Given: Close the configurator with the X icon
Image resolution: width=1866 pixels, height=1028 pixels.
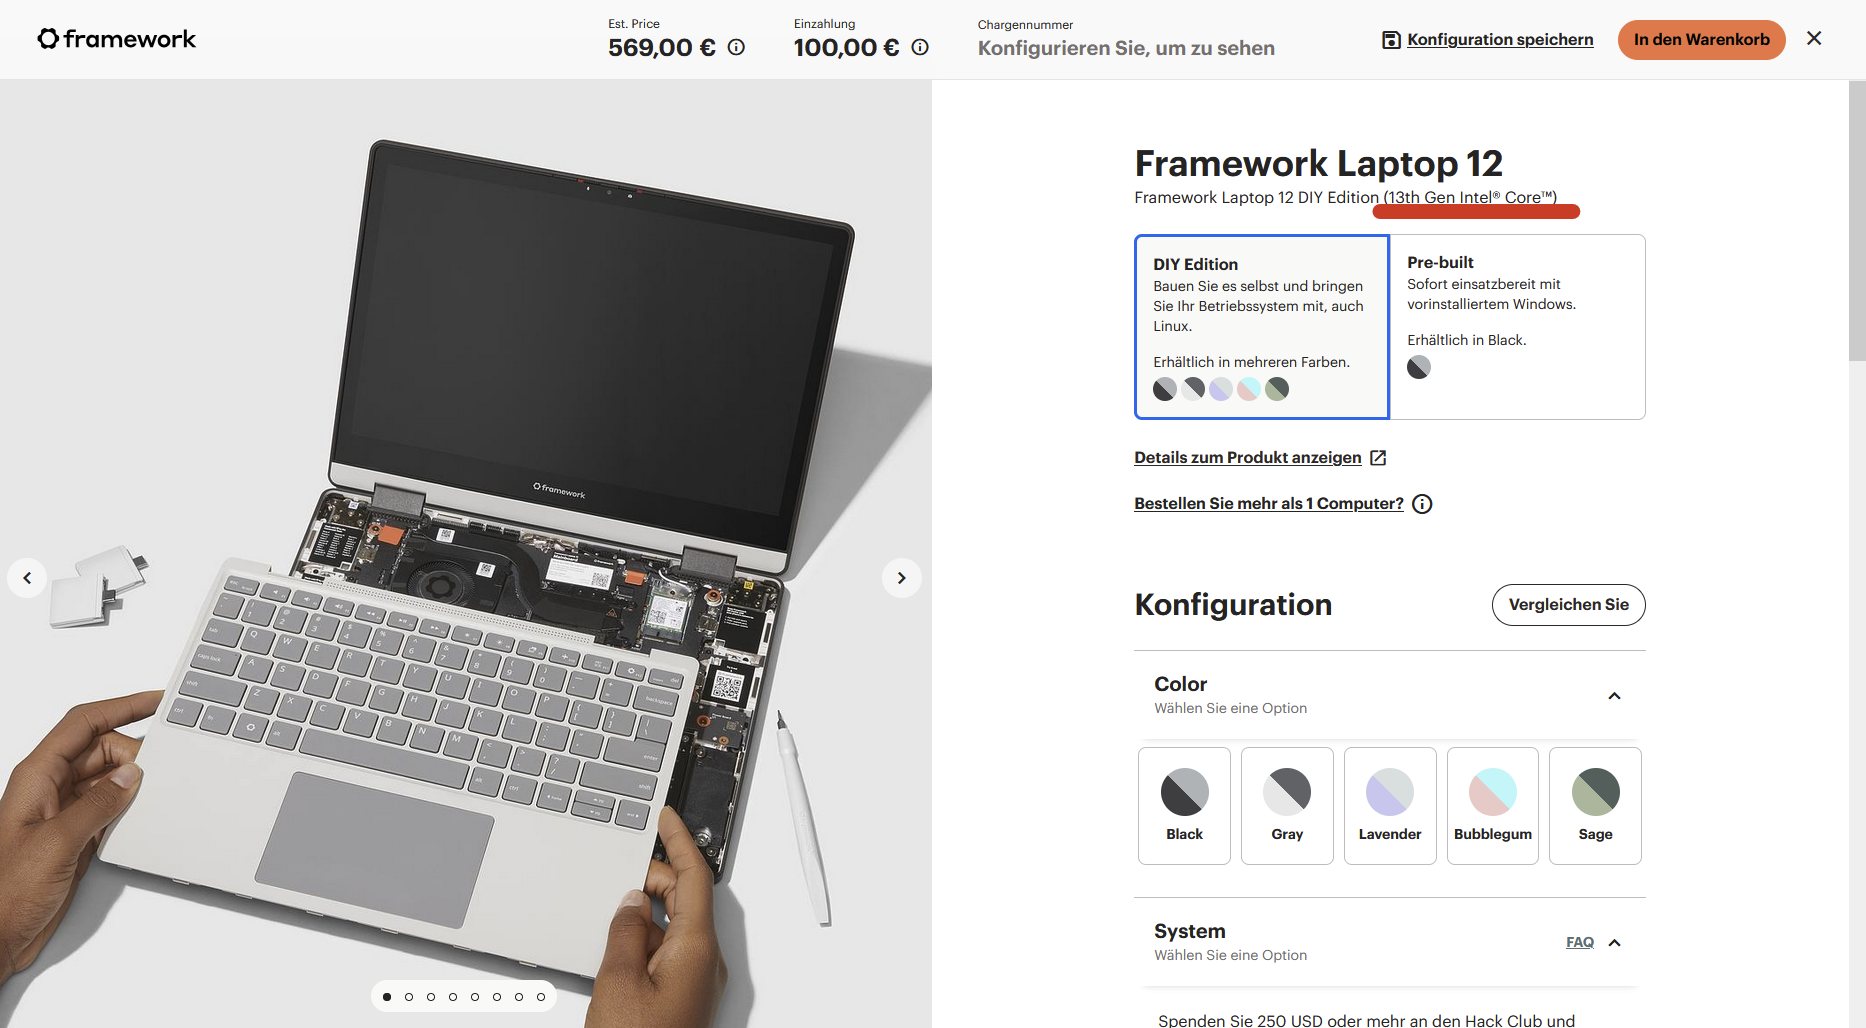Looking at the screenshot, I should click(1814, 38).
